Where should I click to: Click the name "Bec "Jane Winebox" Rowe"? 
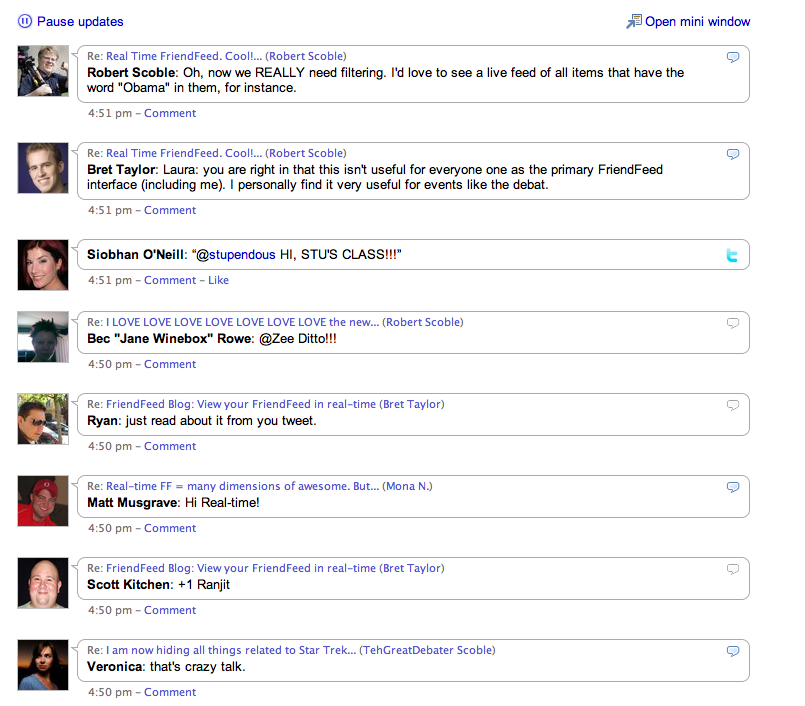[169, 338]
